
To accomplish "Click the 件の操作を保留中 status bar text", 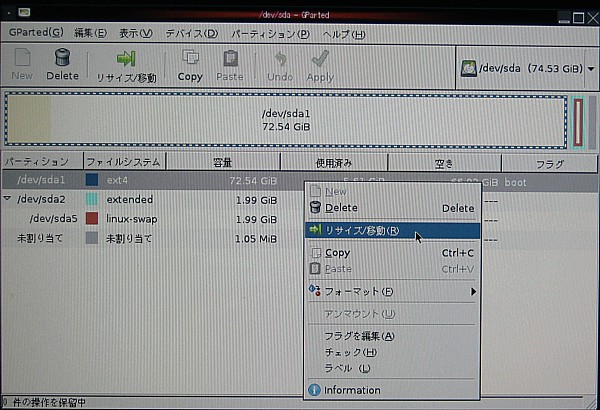I will pyautogui.click(x=49, y=402).
